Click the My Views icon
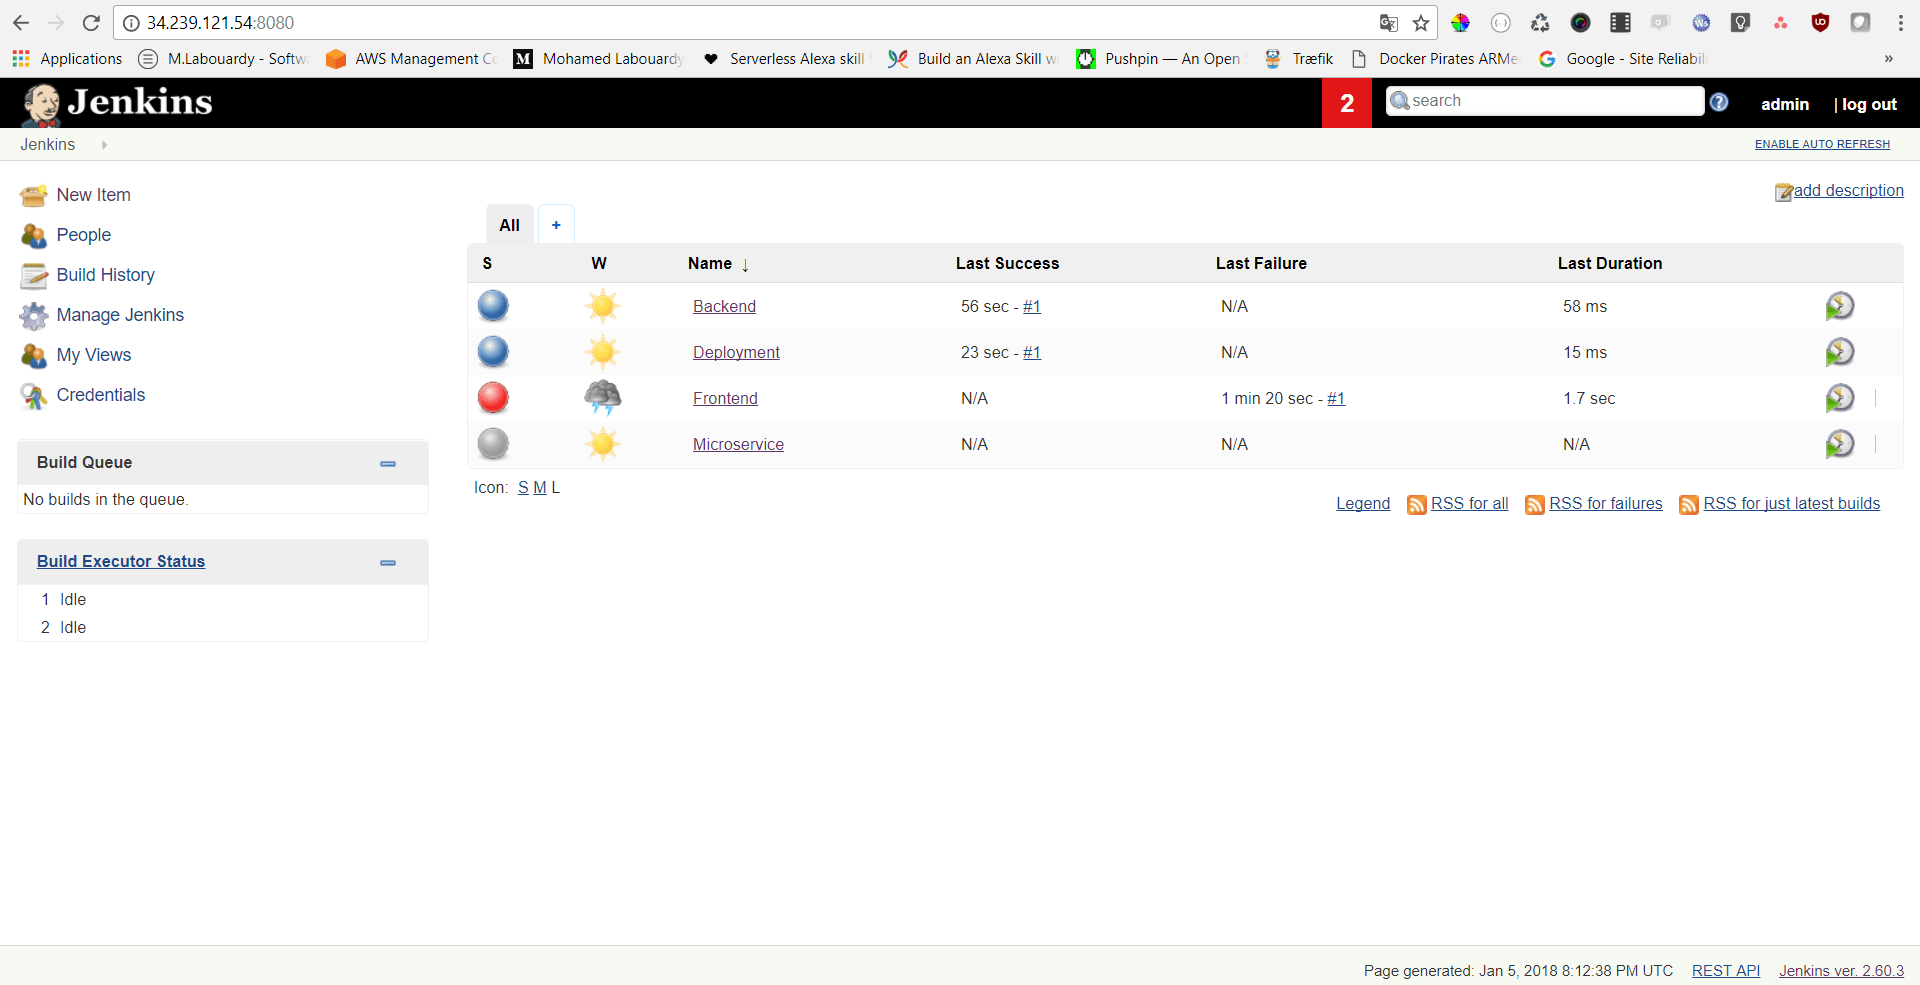This screenshot has height=985, width=1920. (34, 355)
